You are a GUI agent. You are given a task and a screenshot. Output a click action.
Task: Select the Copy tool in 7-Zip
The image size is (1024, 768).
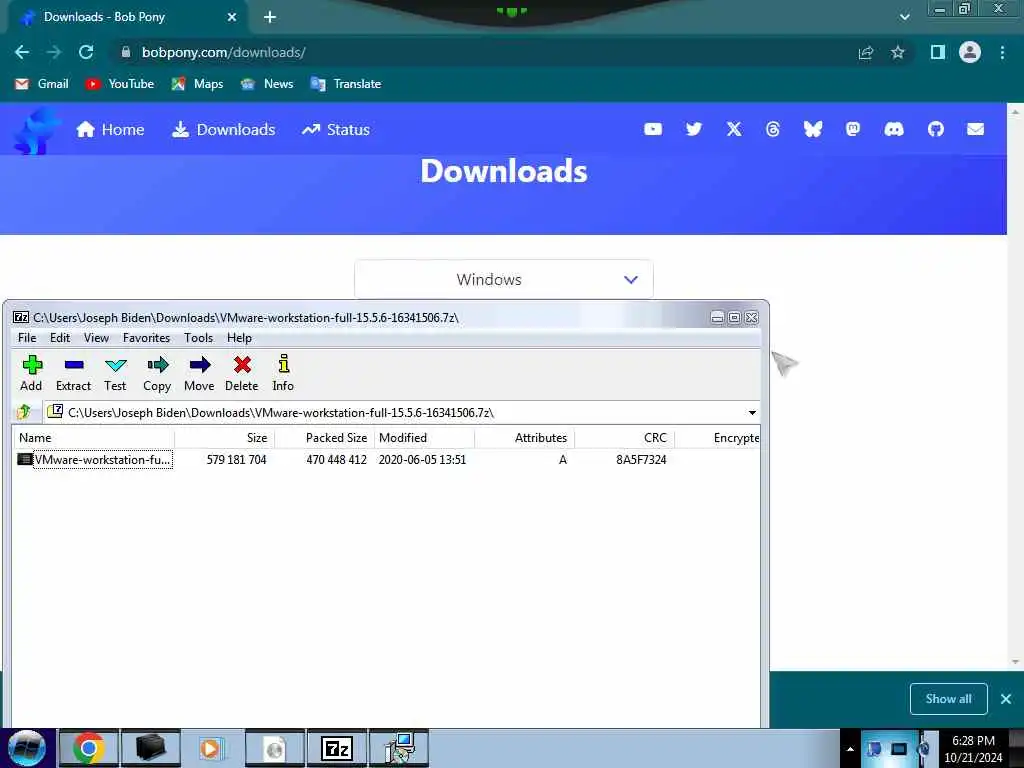click(157, 373)
